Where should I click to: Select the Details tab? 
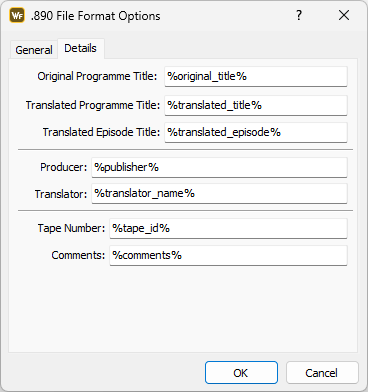80,48
